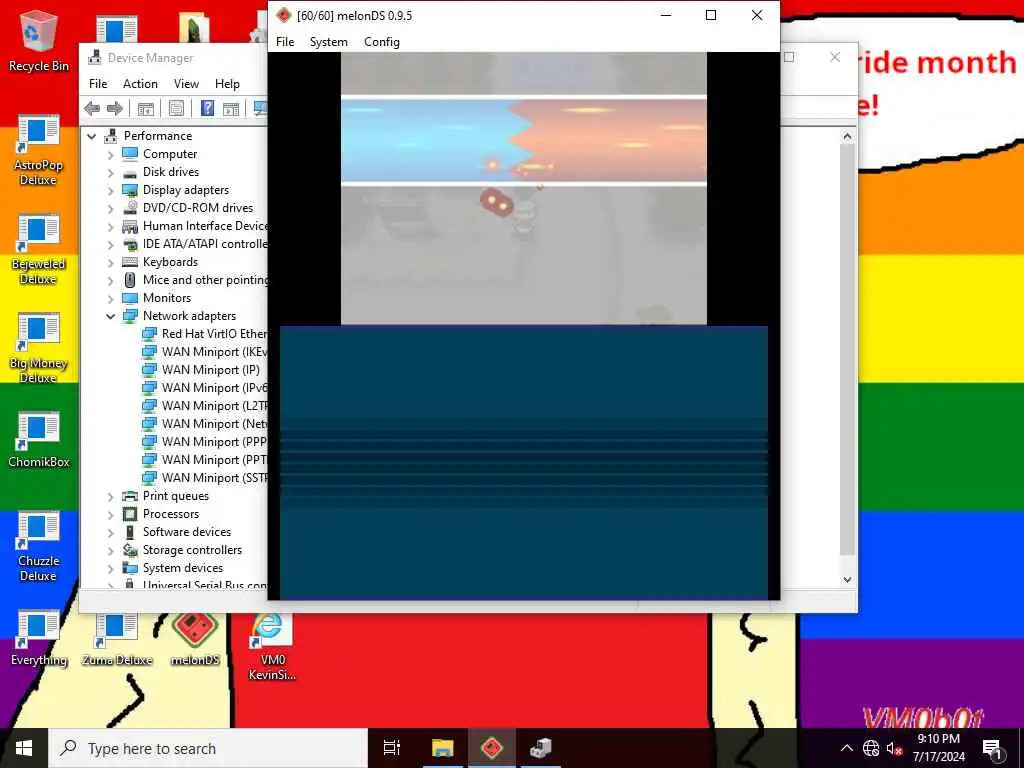Select Bejeweled Deluxe desktop shortcut

39,249
